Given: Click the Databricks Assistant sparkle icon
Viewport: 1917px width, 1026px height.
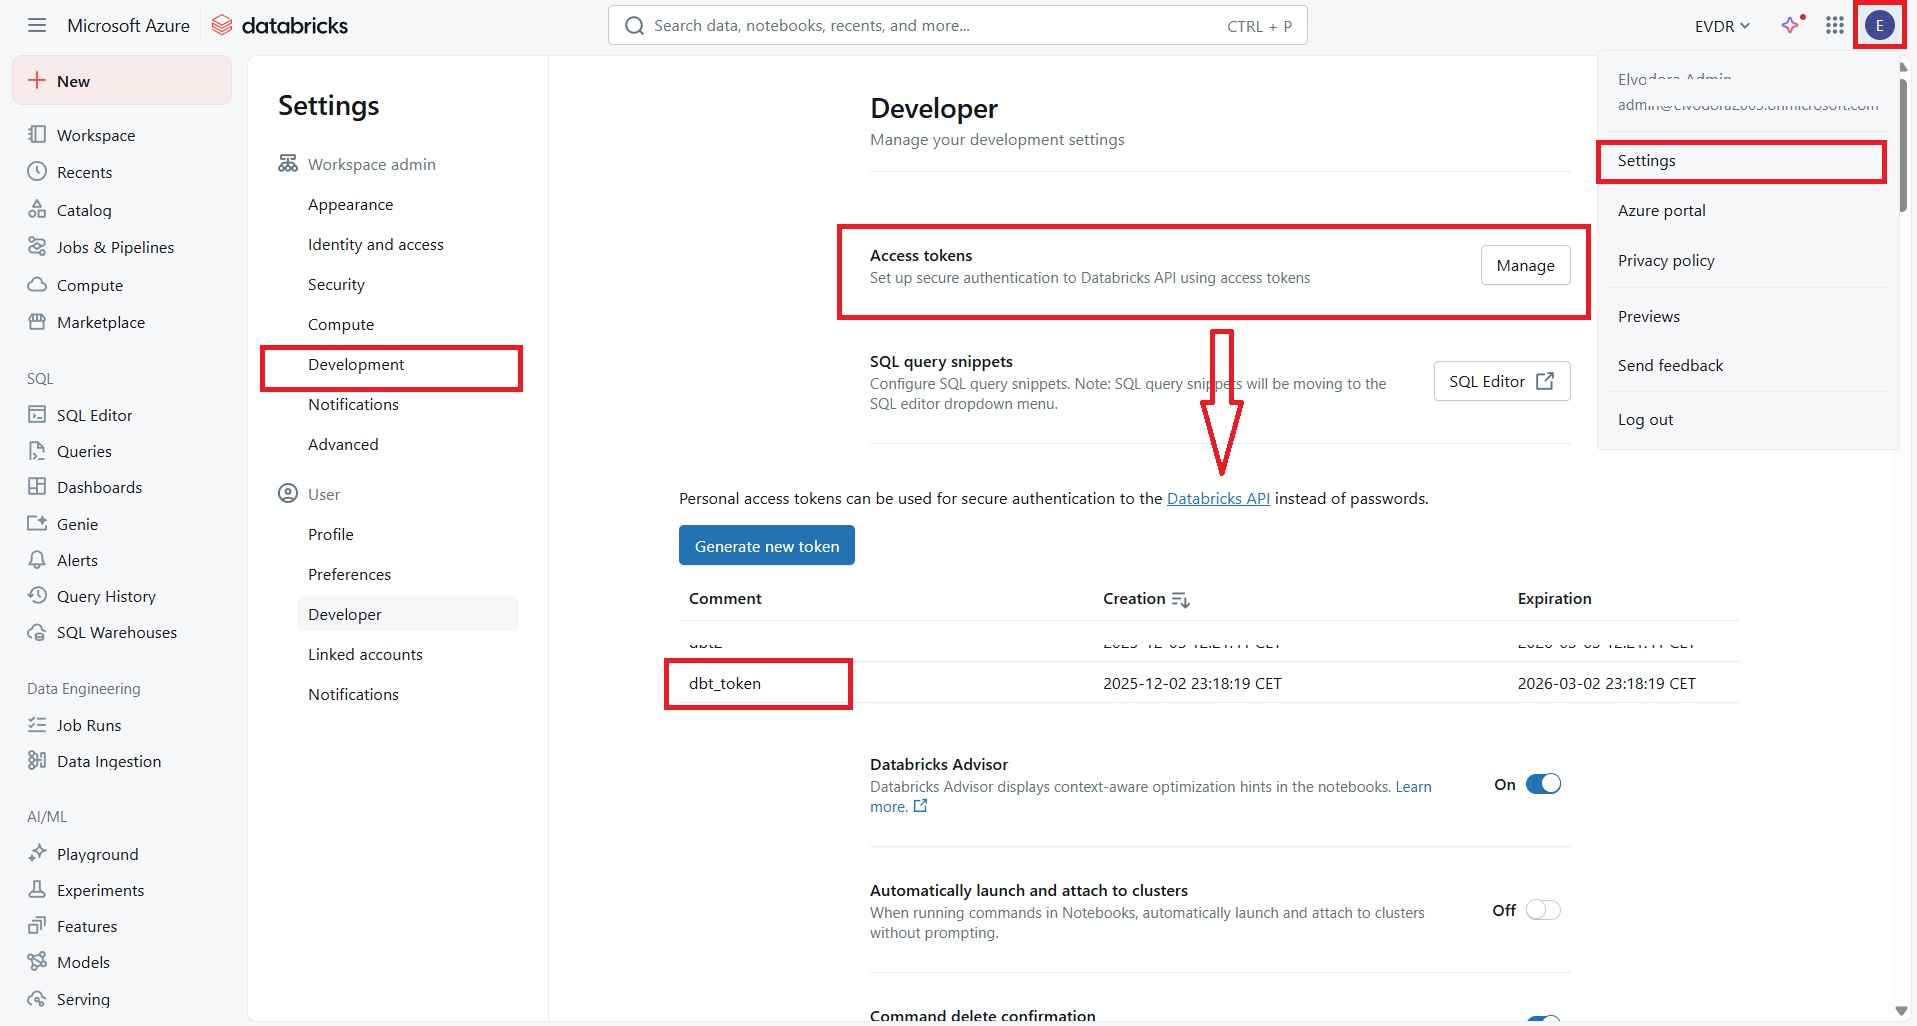Looking at the screenshot, I should pos(1790,25).
